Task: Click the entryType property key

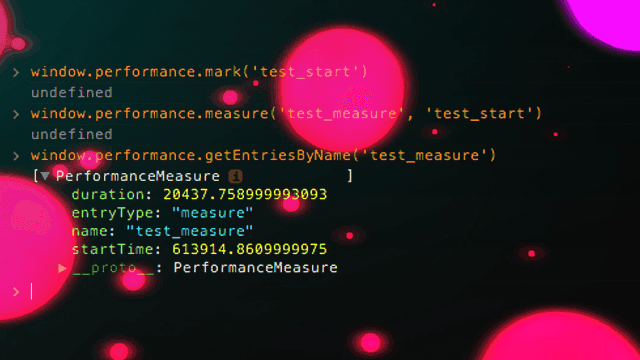Action: [112, 213]
